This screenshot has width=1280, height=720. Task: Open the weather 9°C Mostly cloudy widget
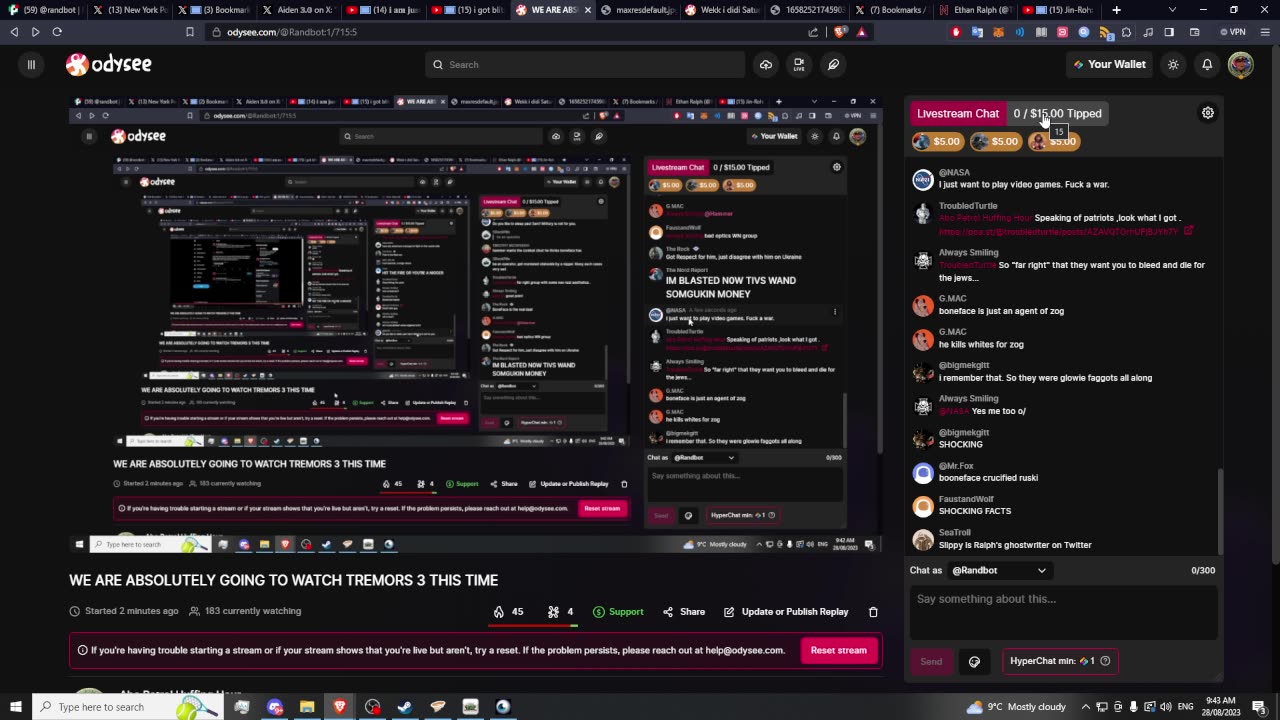1016,707
